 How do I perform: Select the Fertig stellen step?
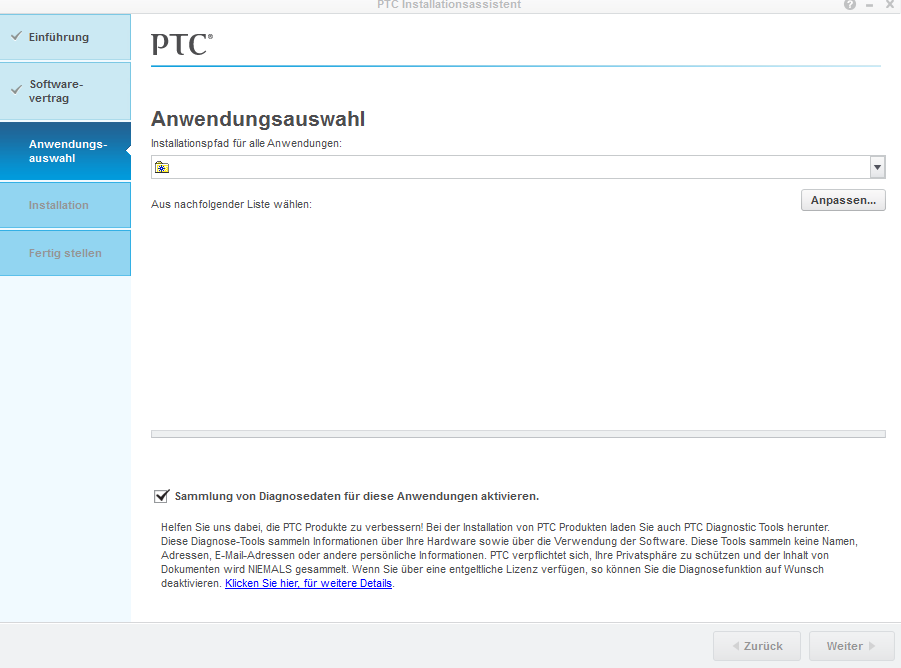click(x=65, y=253)
